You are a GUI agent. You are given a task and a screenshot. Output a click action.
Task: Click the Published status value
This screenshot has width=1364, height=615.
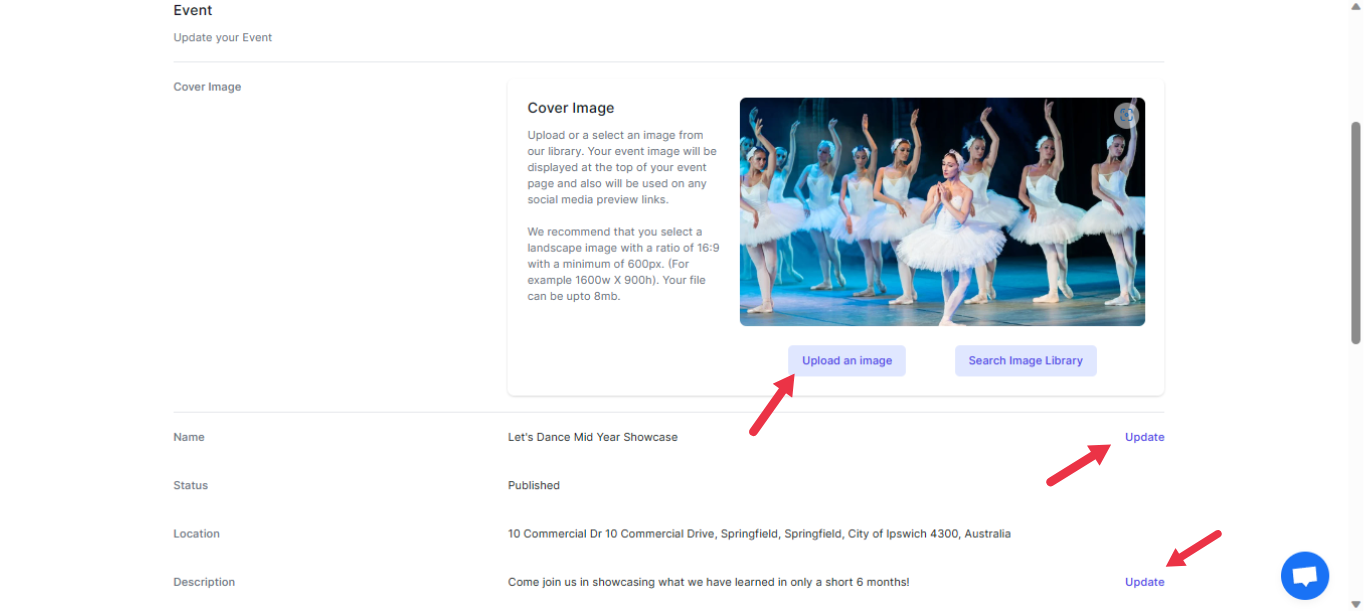click(x=533, y=485)
